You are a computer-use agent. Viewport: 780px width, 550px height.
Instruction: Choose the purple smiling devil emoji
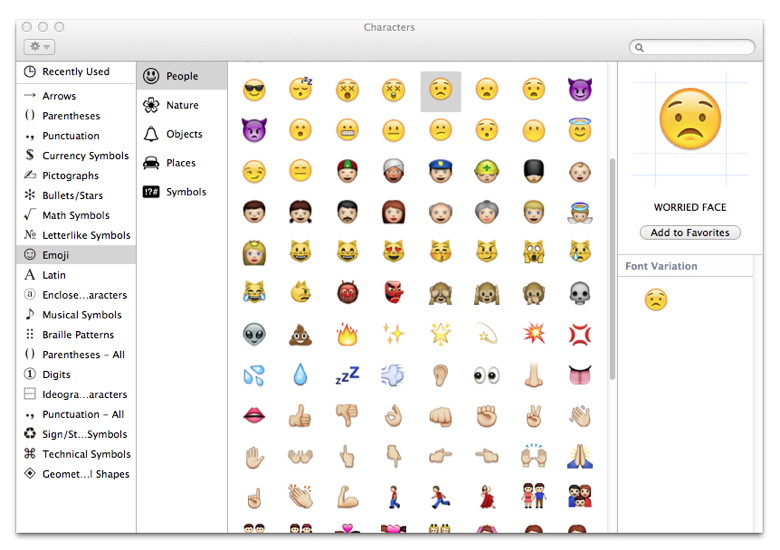[580, 90]
